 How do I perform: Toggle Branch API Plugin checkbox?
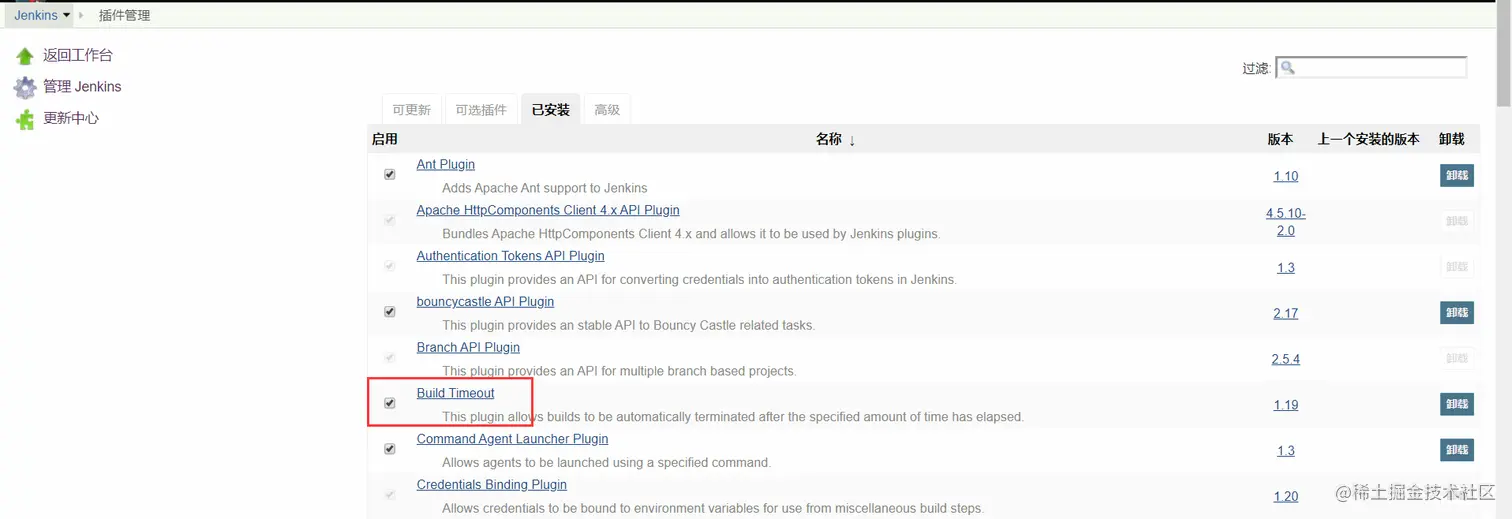click(x=390, y=357)
